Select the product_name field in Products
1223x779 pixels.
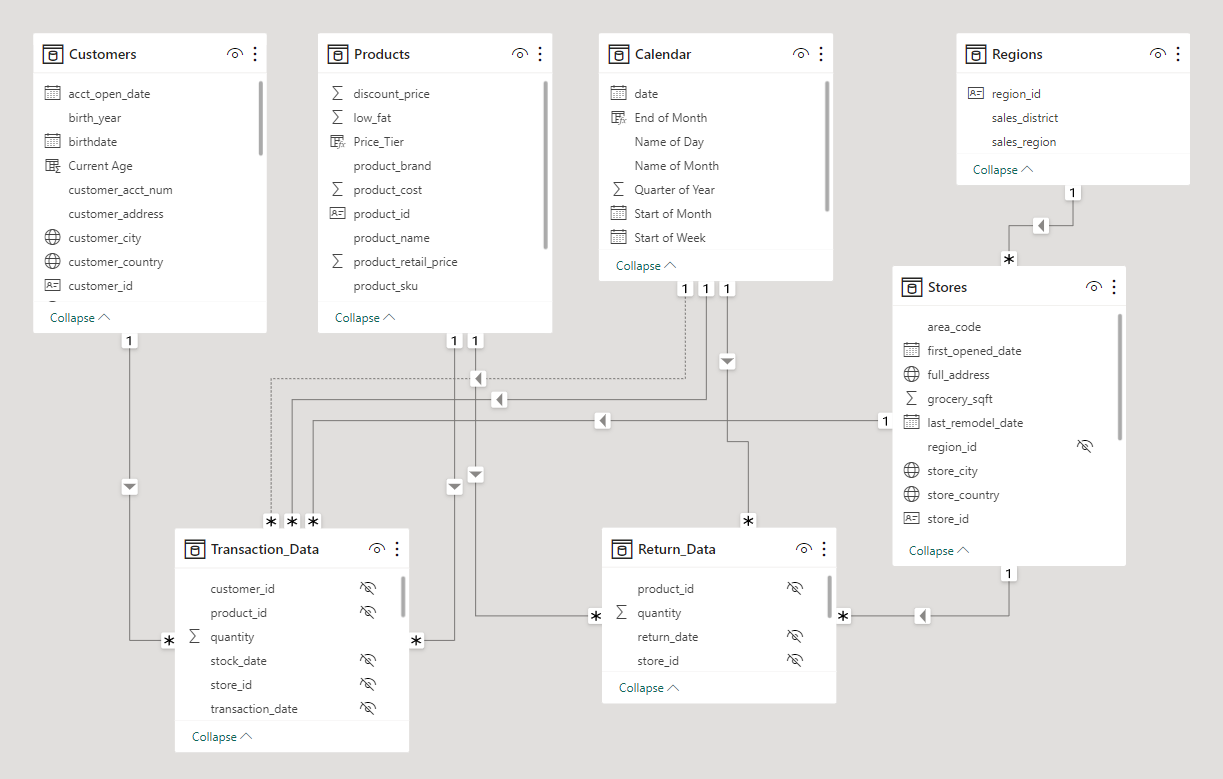pyautogui.click(x=391, y=238)
